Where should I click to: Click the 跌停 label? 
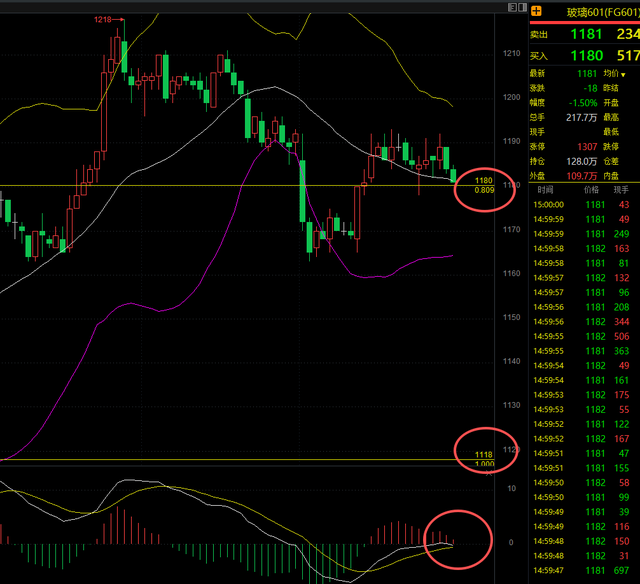[611, 147]
